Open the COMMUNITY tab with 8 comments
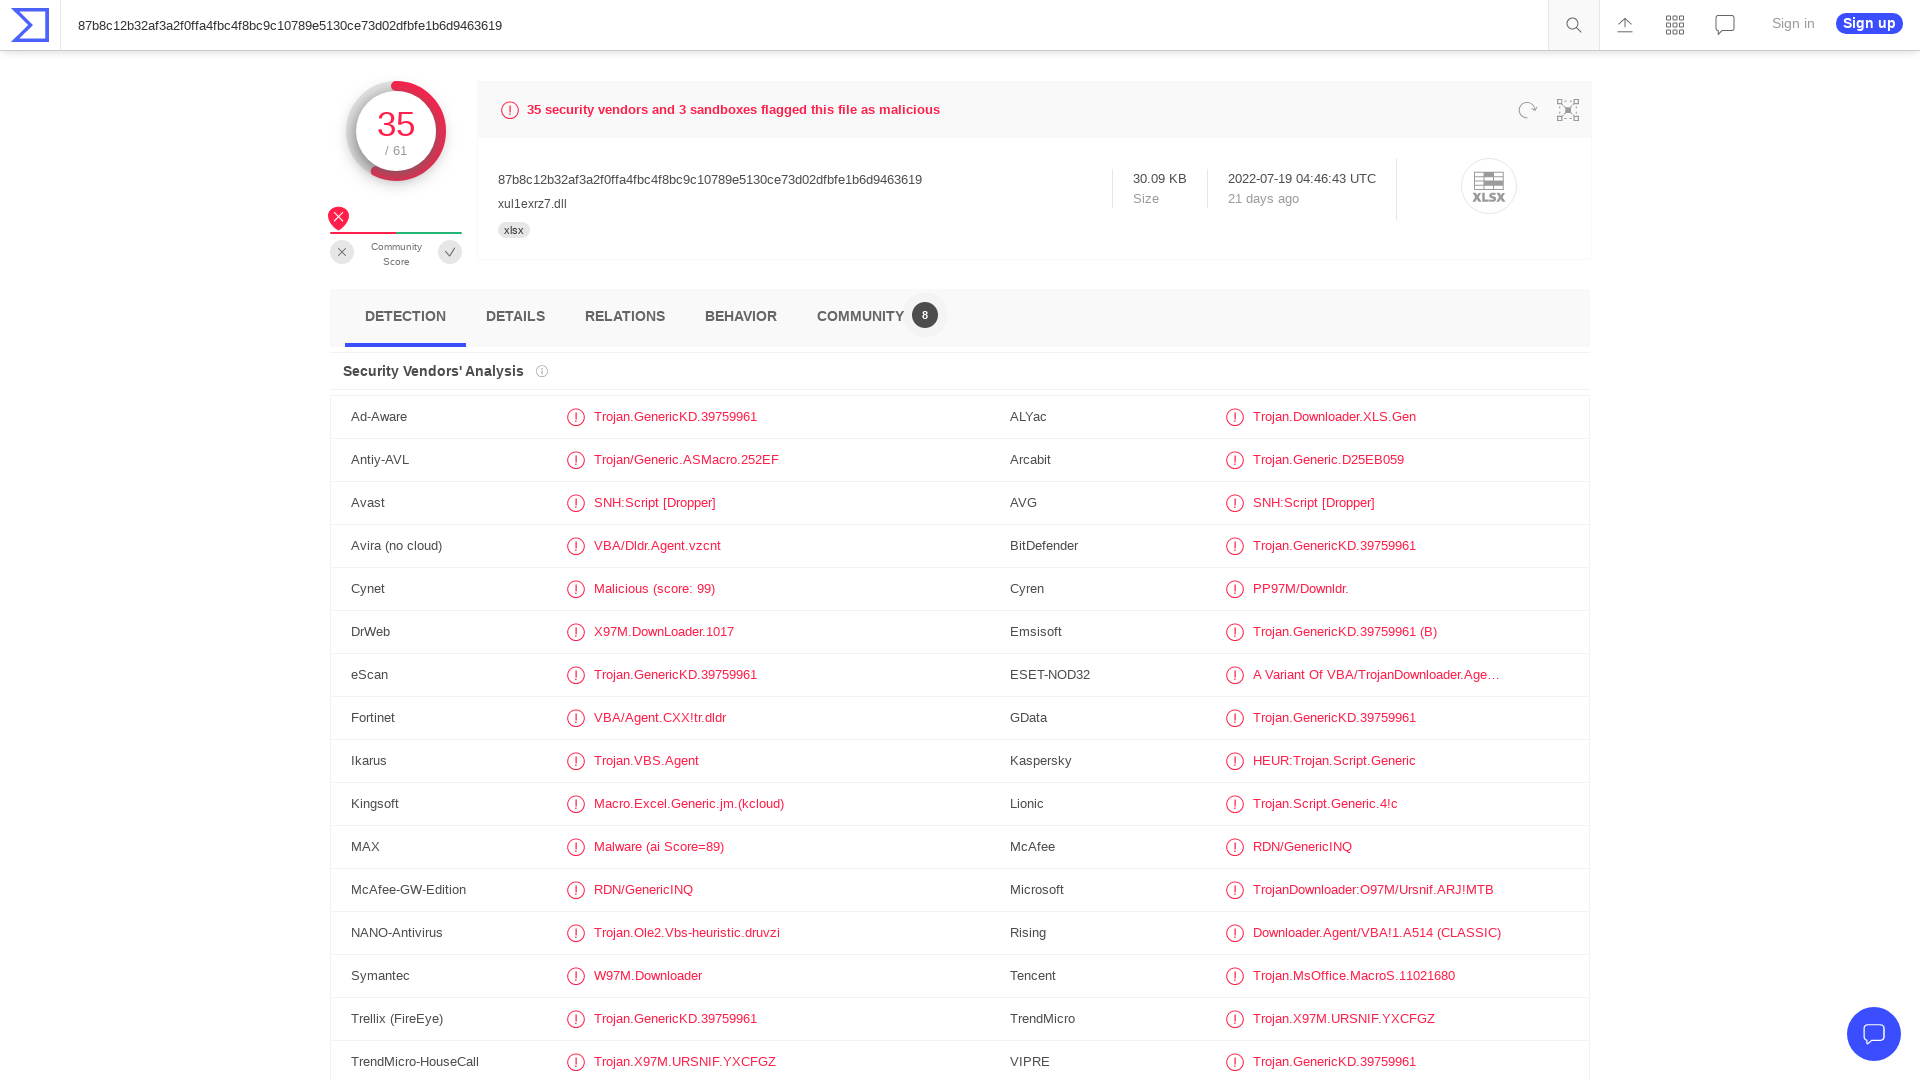 [860, 316]
